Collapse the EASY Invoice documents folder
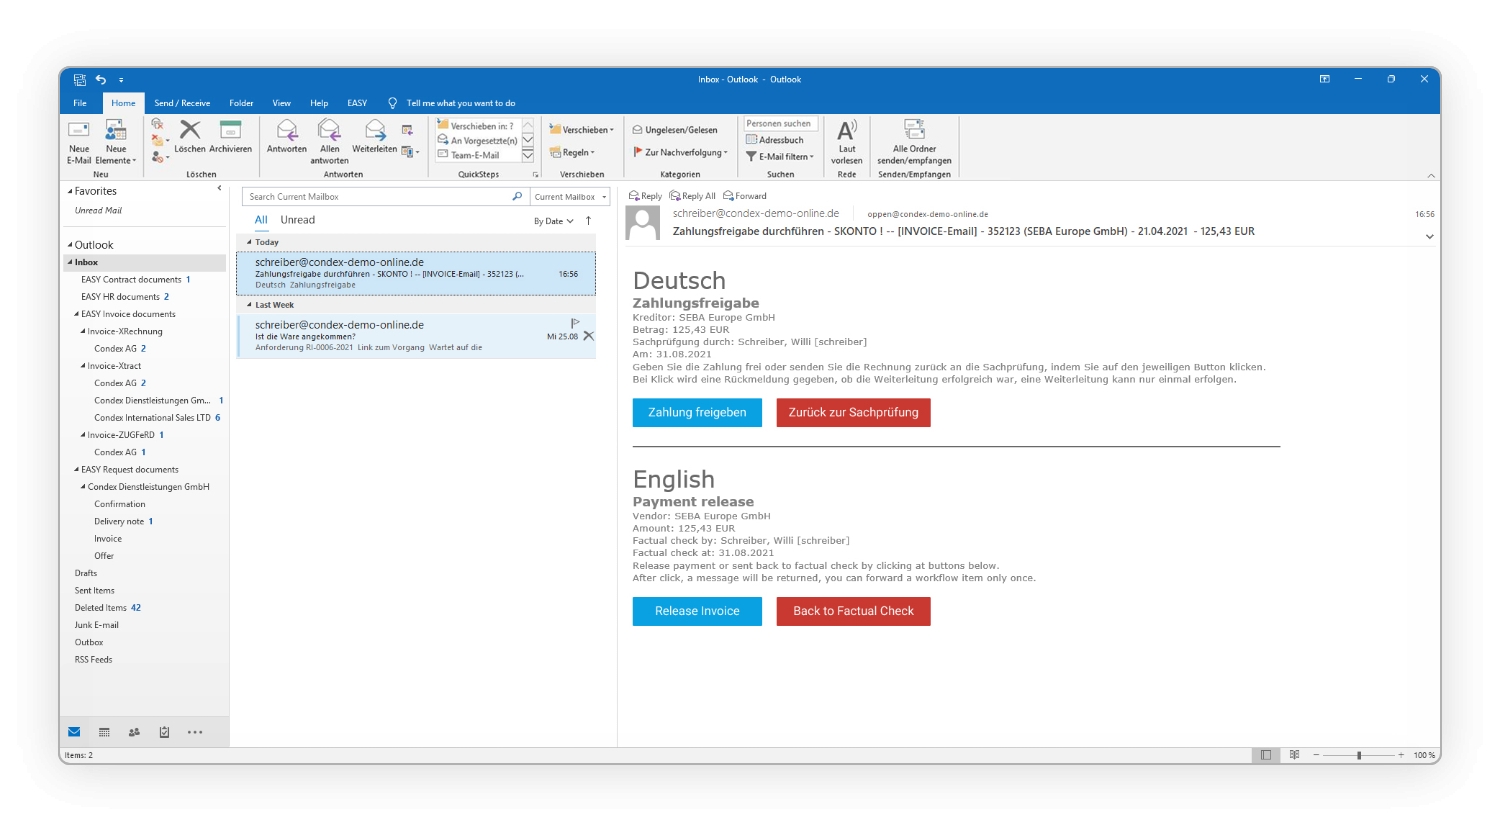The image size is (1500, 833). pos(77,314)
